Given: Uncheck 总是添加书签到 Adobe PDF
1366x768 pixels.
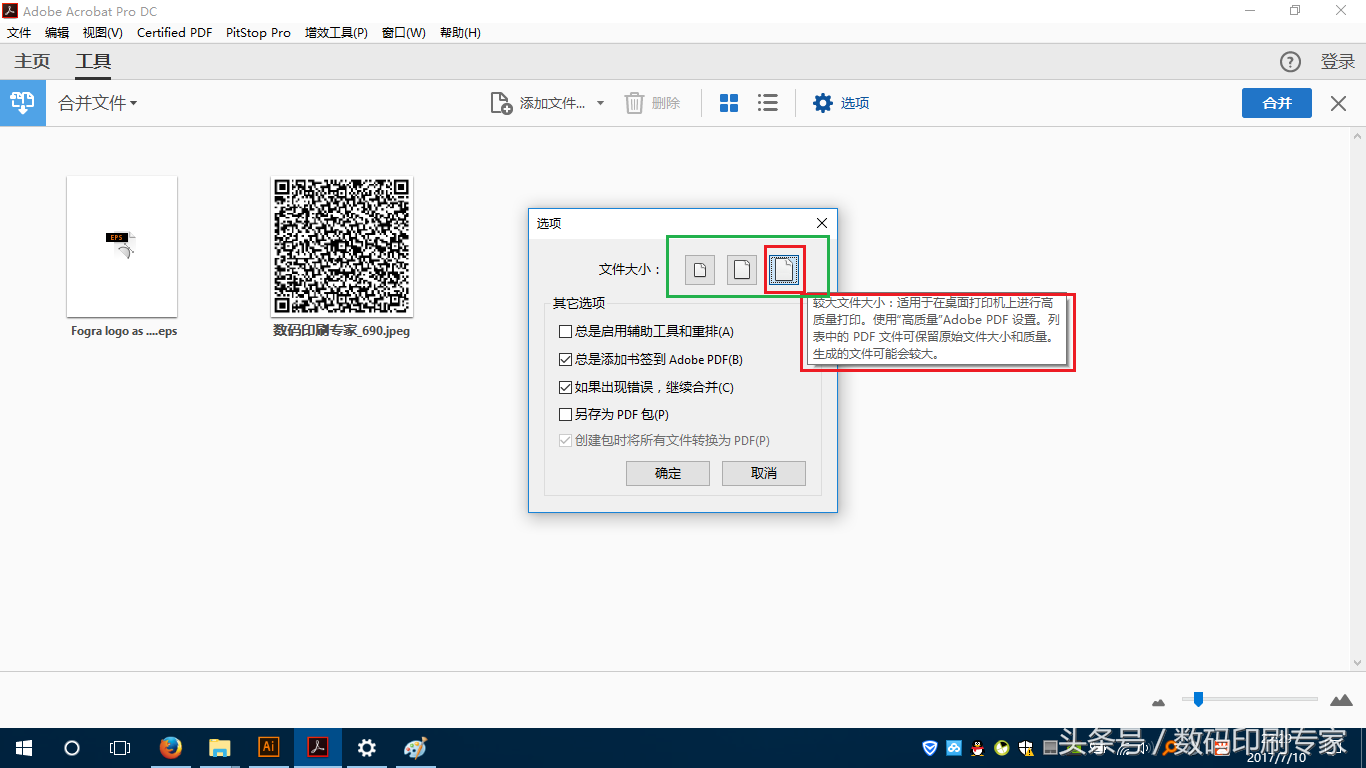Looking at the screenshot, I should coord(566,359).
